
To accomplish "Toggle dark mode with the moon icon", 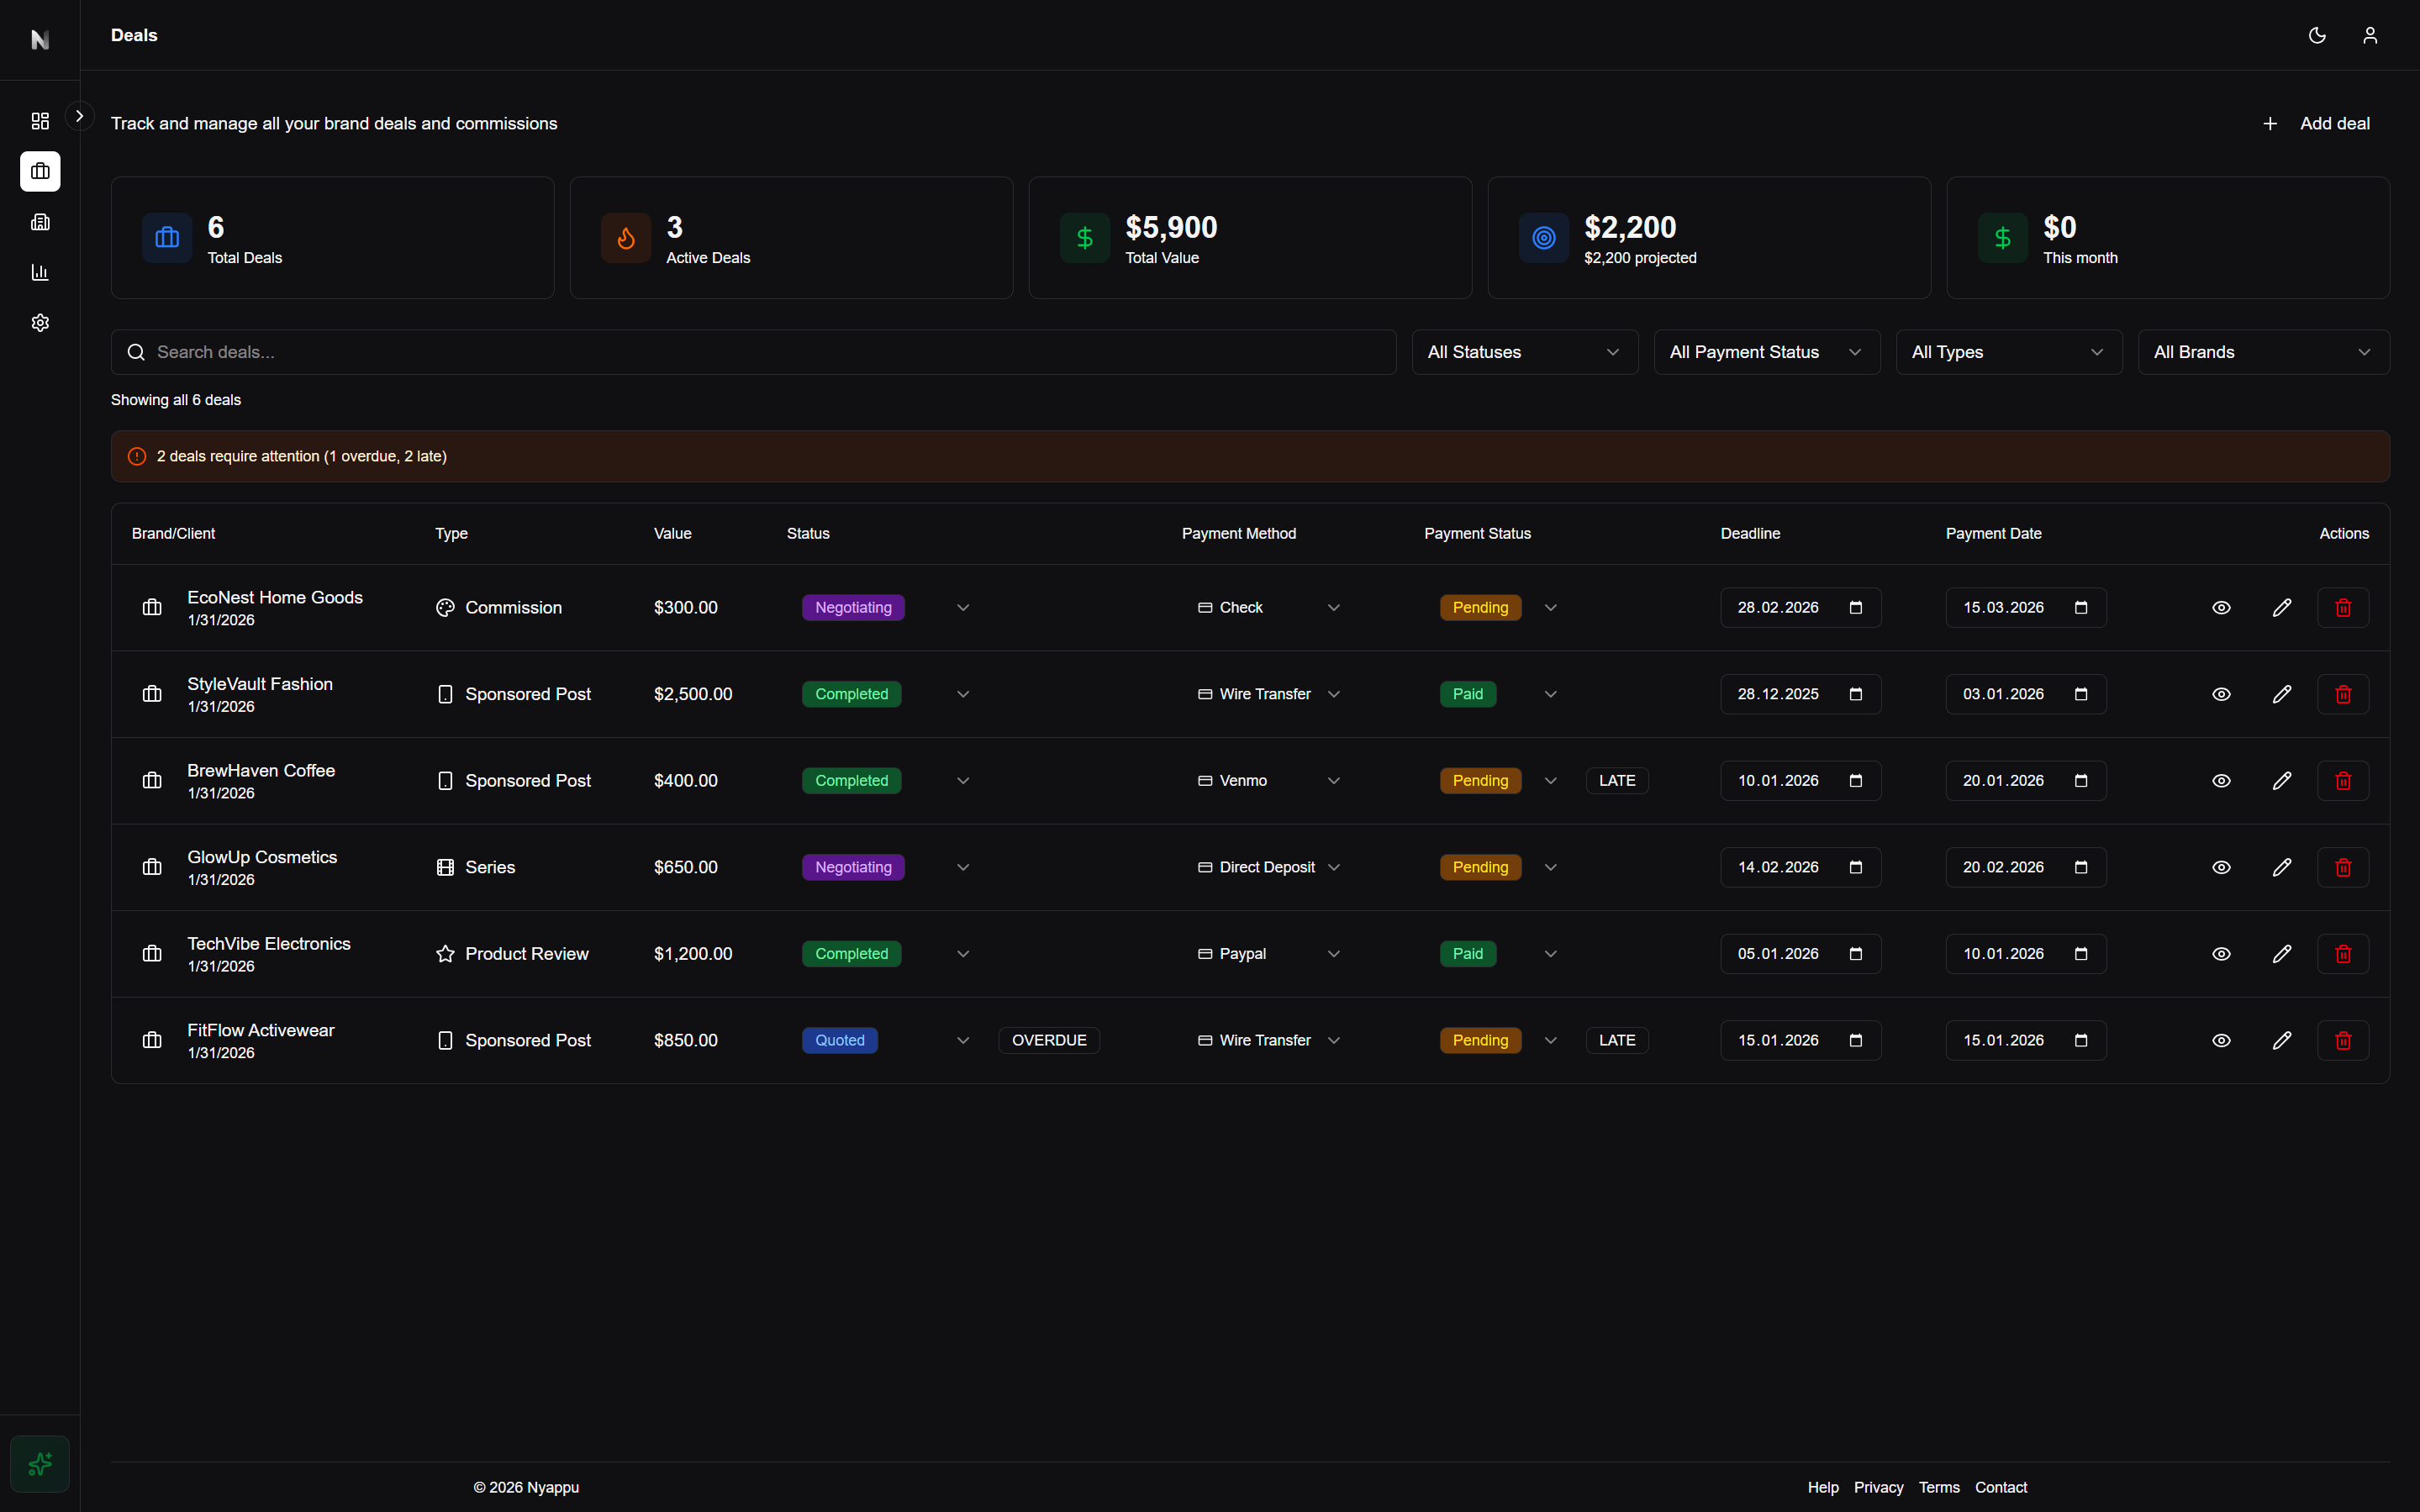I will 2317,35.
